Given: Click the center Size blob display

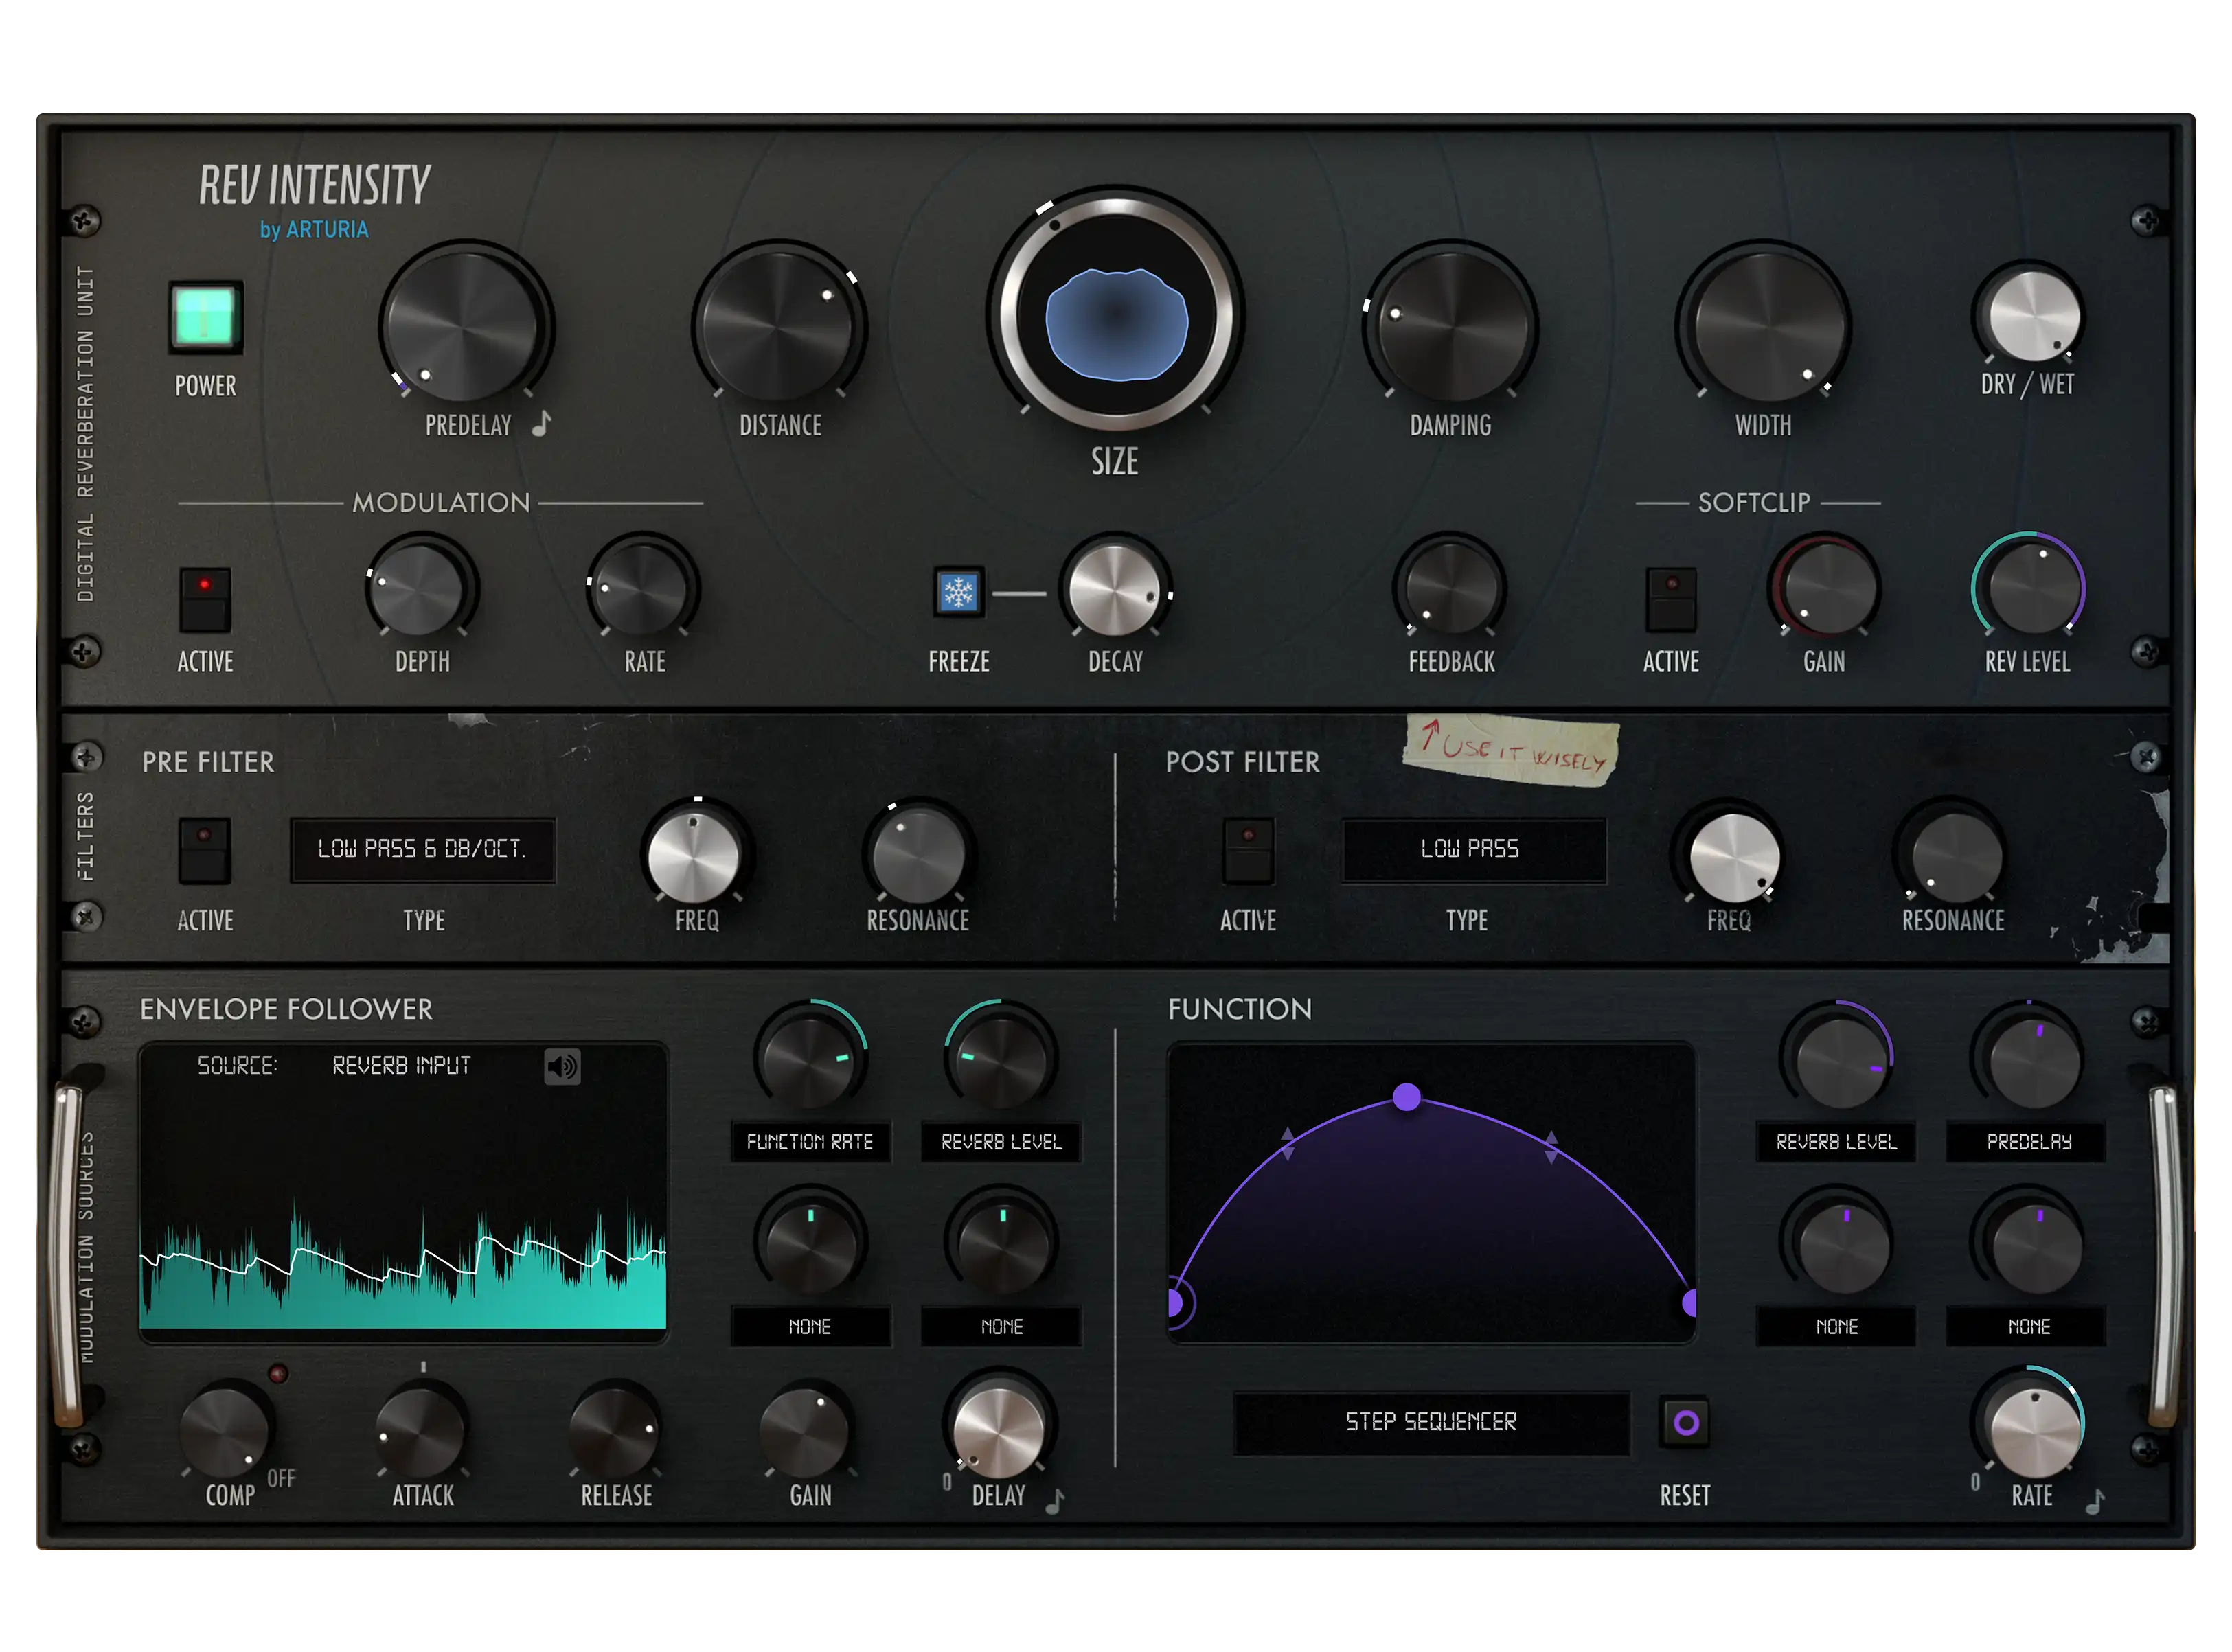Looking at the screenshot, I should pyautogui.click(x=1115, y=323).
